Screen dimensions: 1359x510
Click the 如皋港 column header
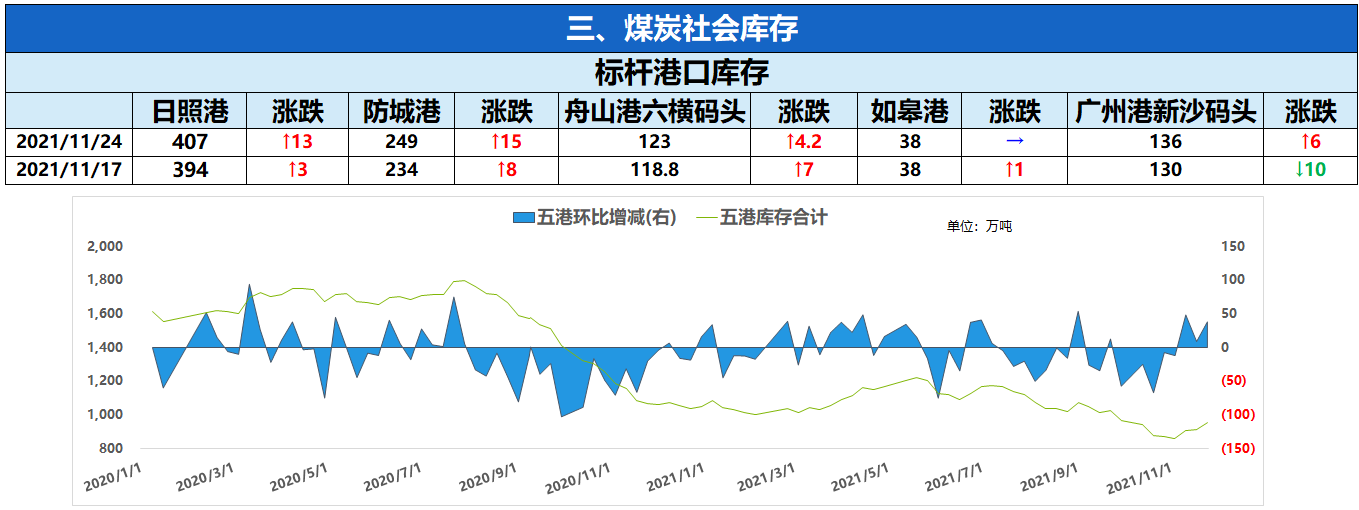click(x=909, y=111)
